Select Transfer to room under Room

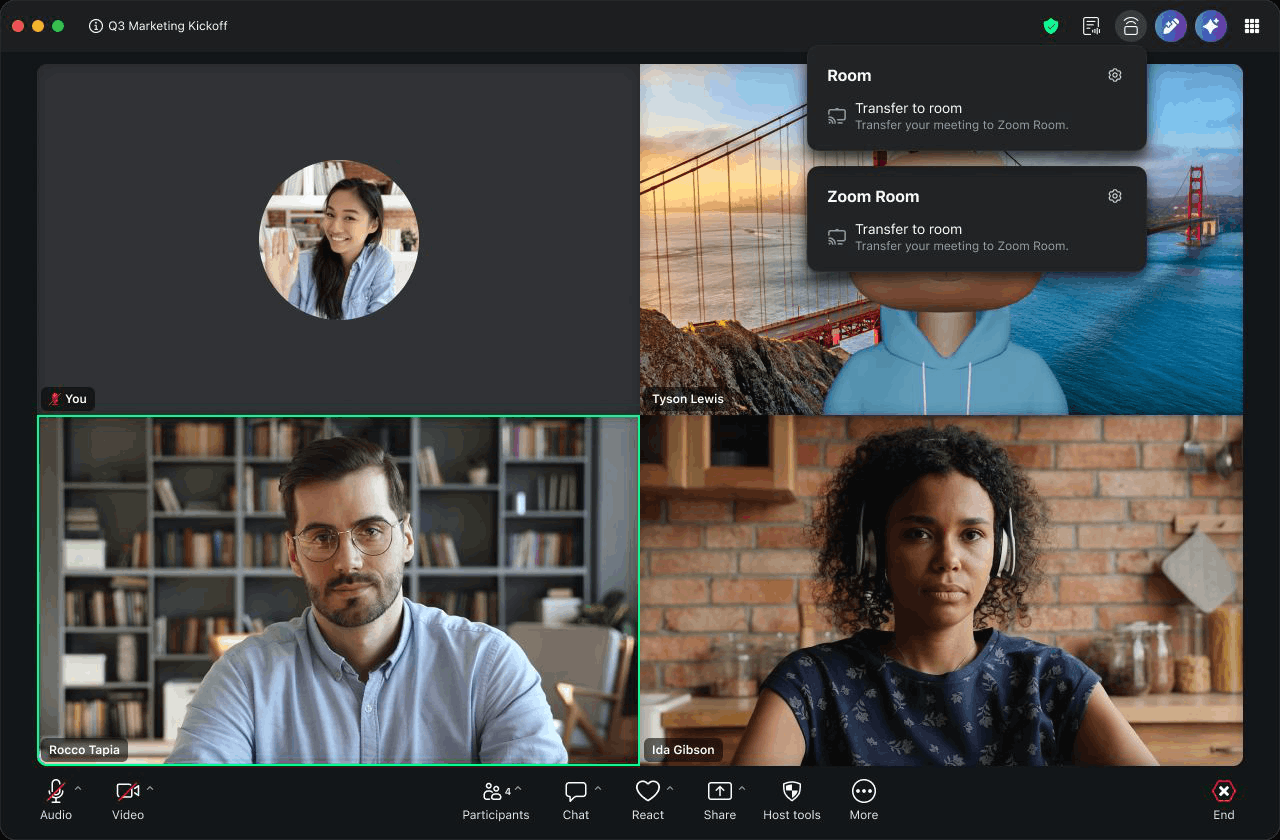click(x=976, y=116)
